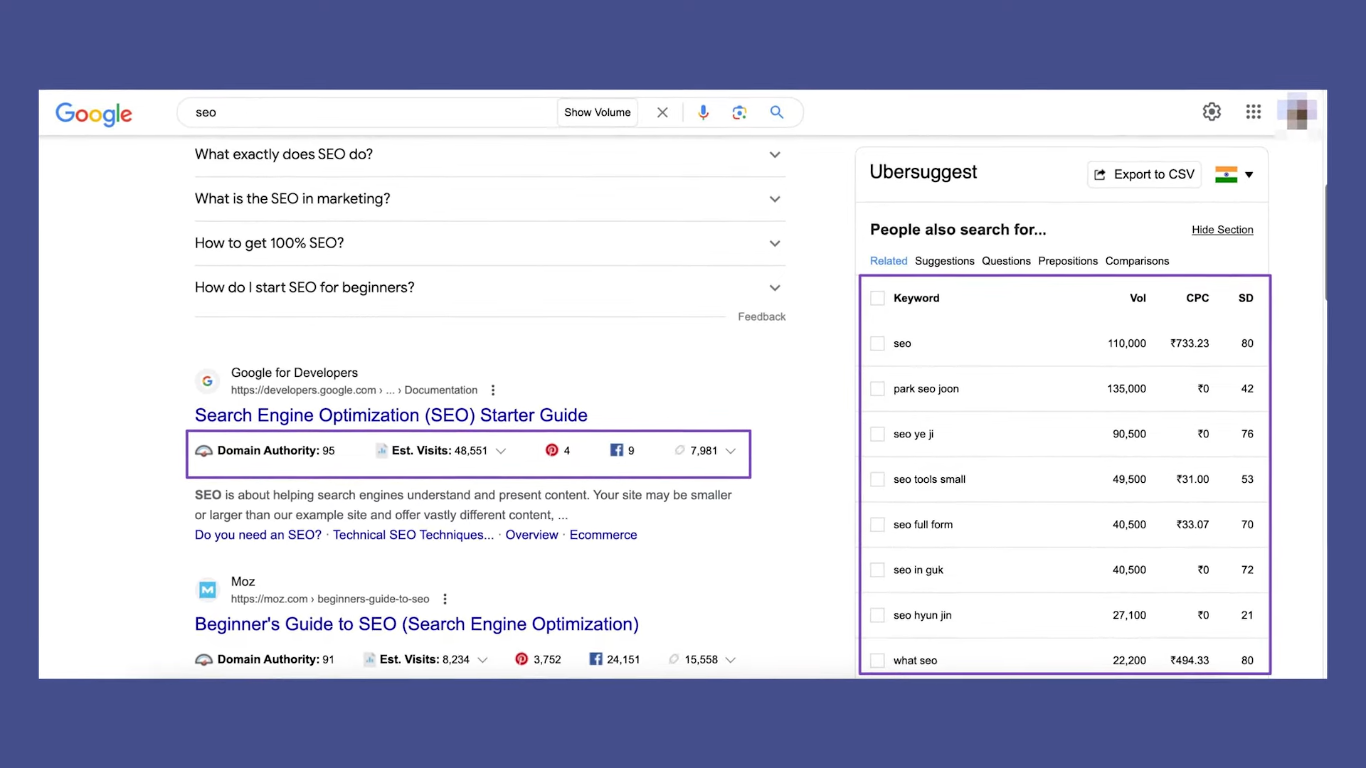Viewport: 1366px width, 768px height.
Task: Click the three-dot menu beside developers.google.com
Action: tap(493, 390)
